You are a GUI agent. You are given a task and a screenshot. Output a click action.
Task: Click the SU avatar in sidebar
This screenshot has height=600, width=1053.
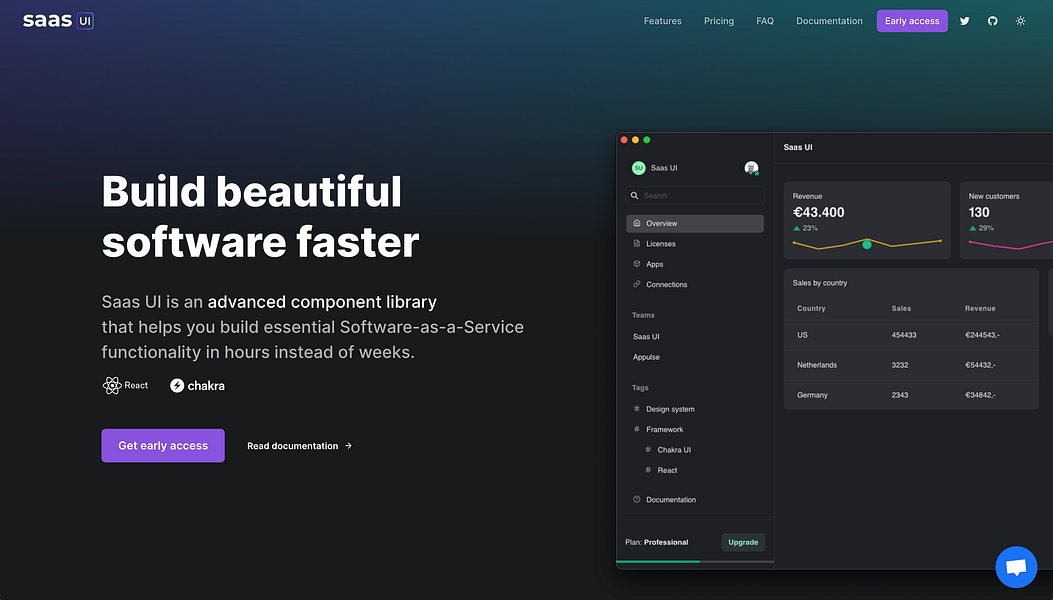(x=638, y=168)
